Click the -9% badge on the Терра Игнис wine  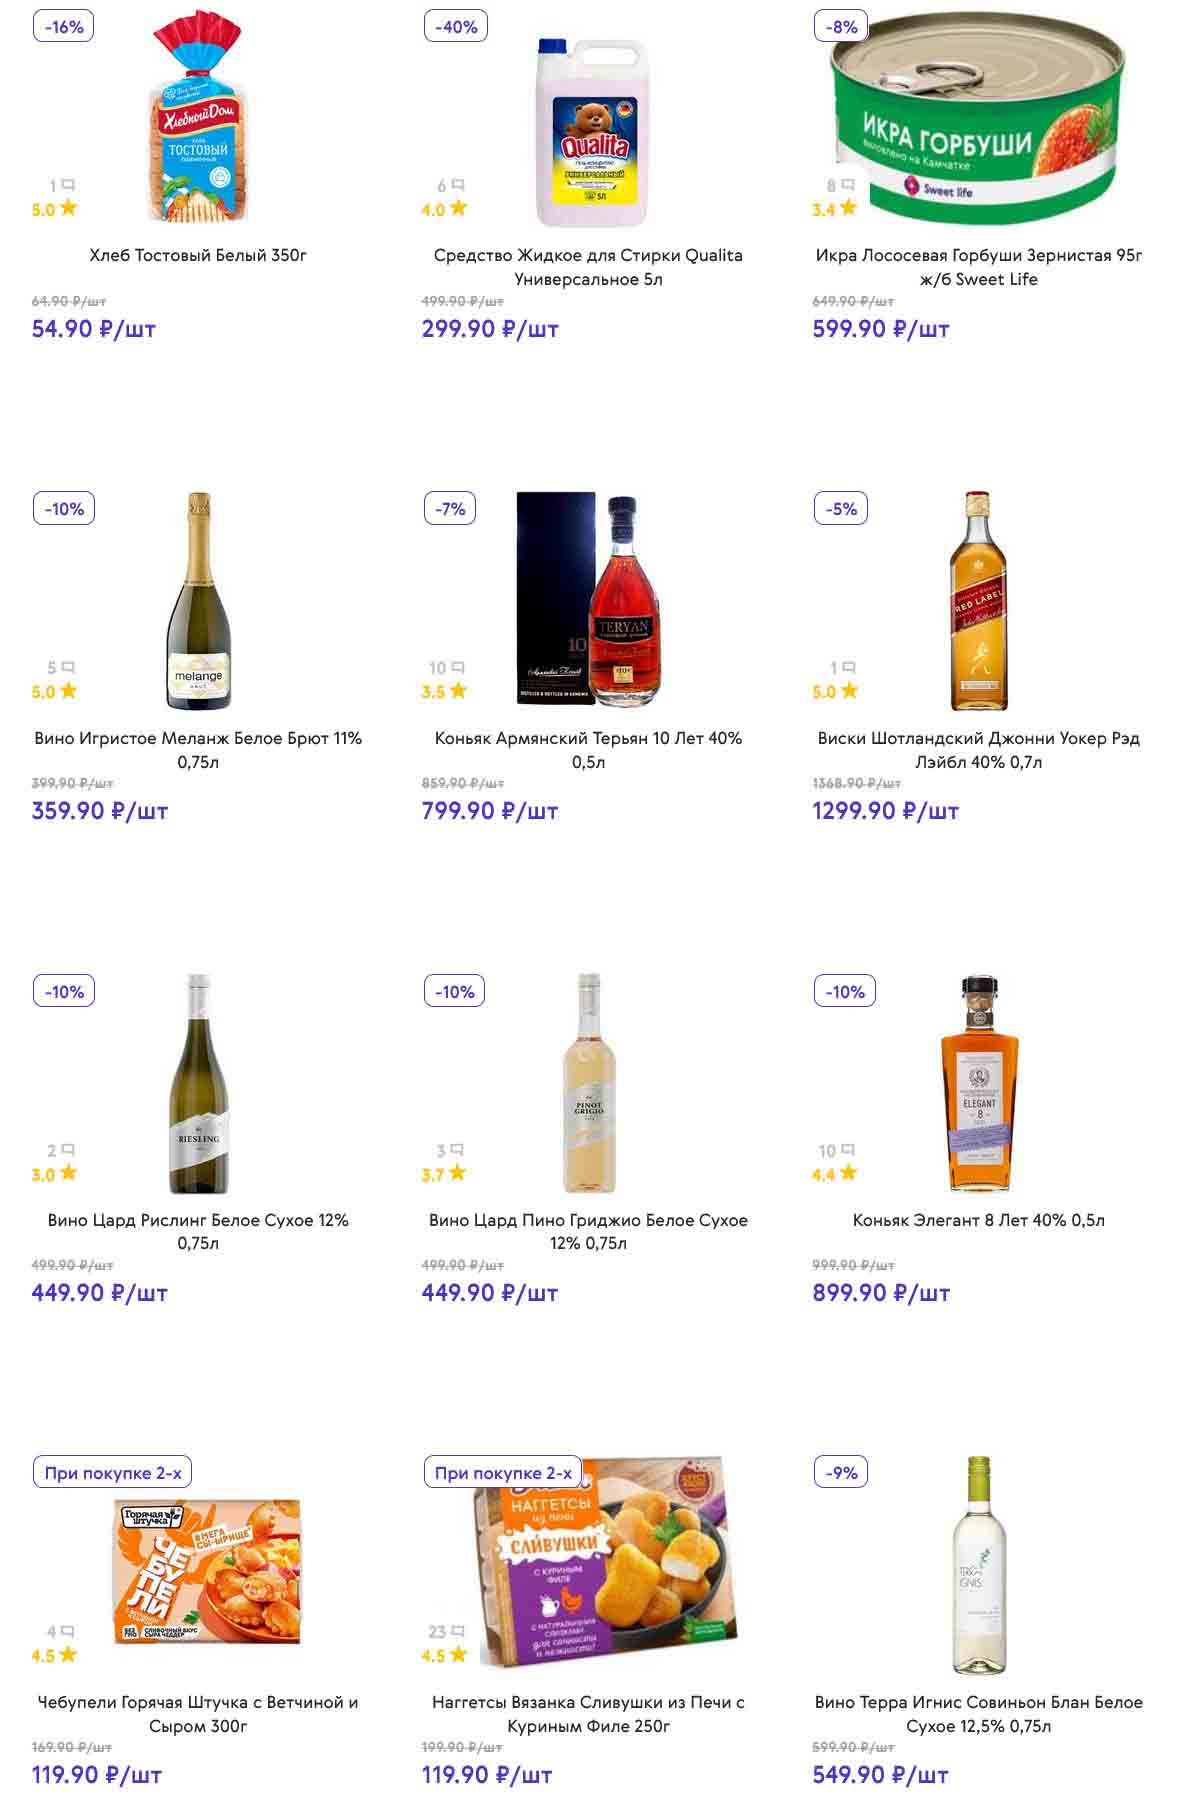[842, 1472]
